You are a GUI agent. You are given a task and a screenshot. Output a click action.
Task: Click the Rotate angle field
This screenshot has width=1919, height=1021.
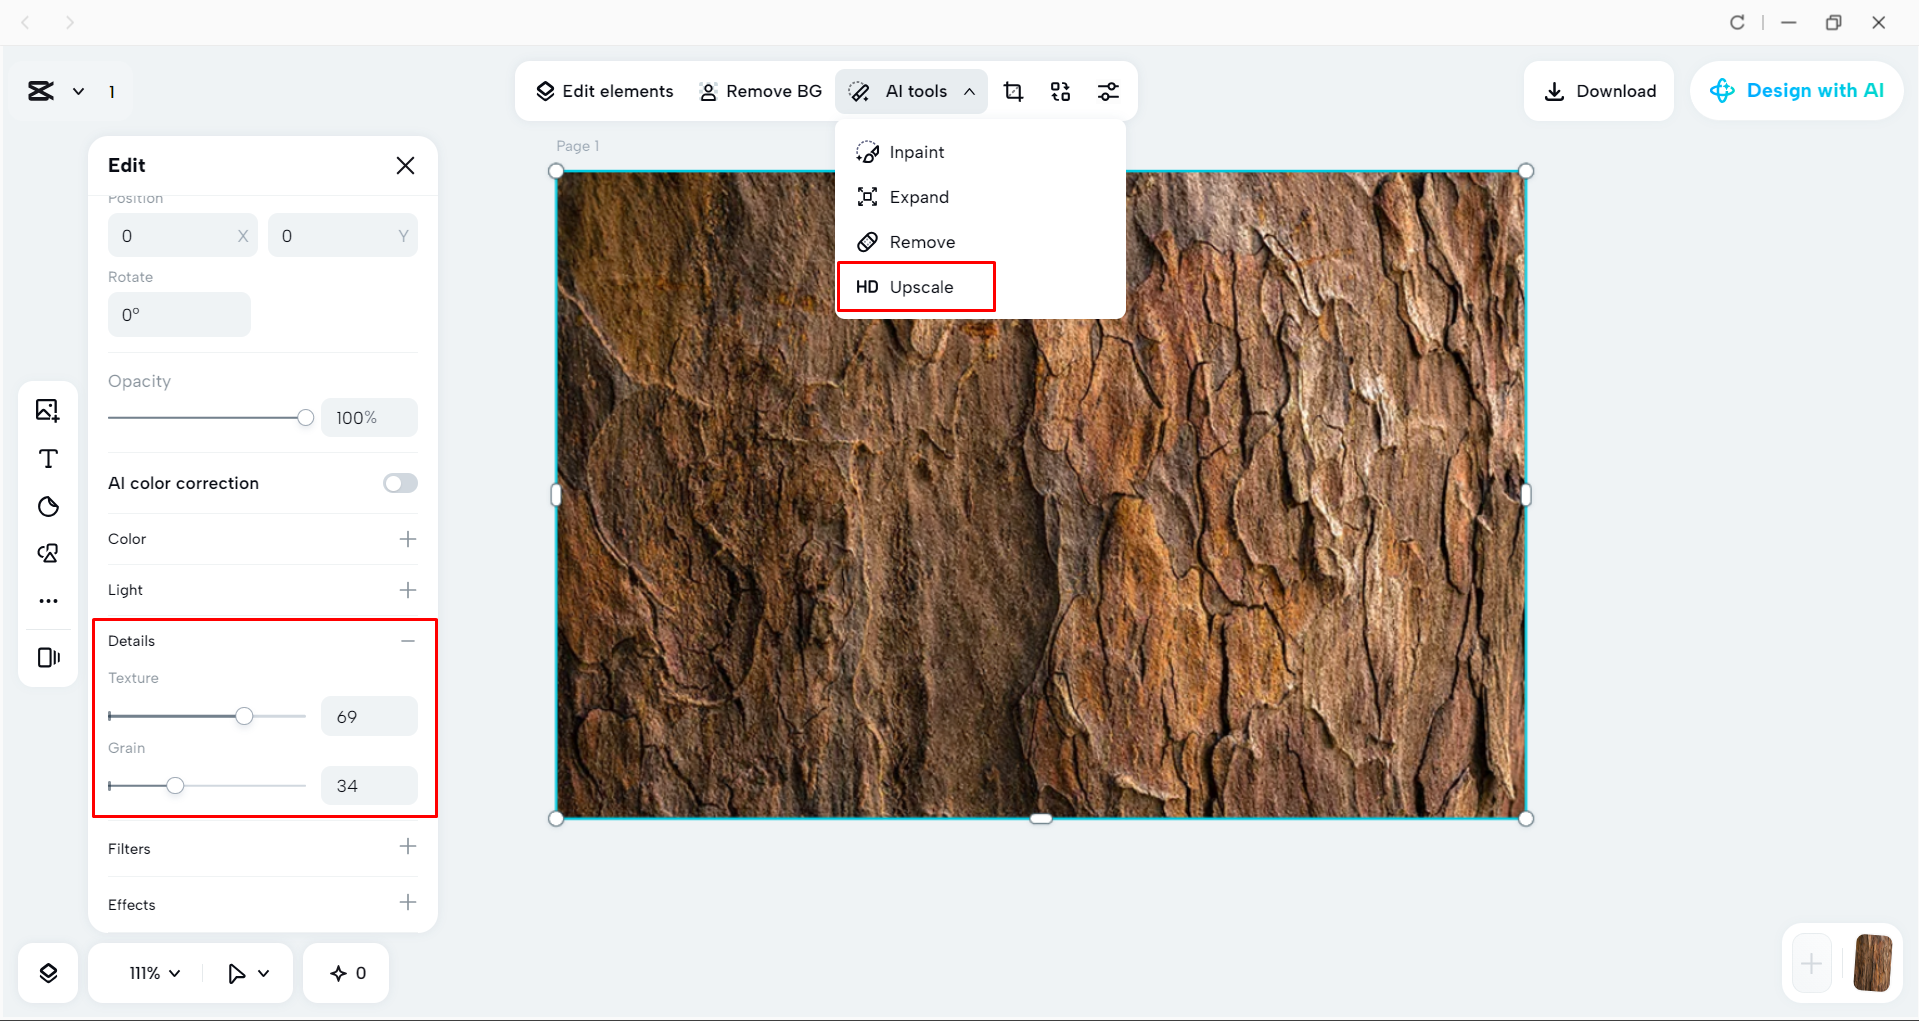(179, 314)
